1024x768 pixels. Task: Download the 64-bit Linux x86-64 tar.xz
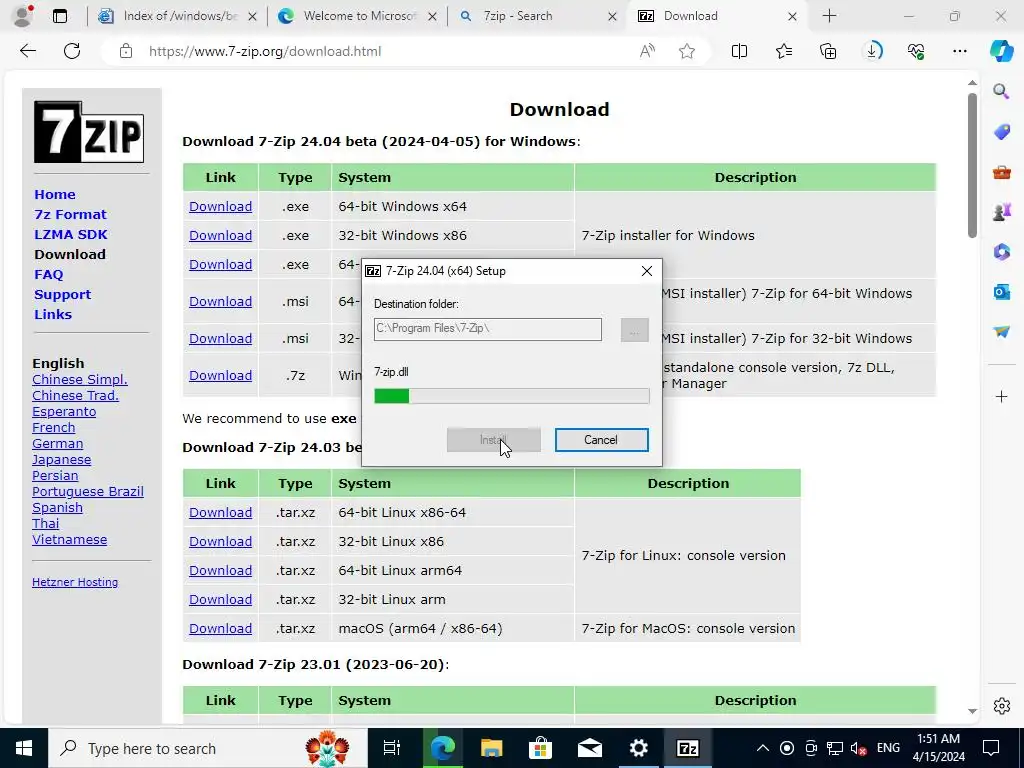pos(220,513)
